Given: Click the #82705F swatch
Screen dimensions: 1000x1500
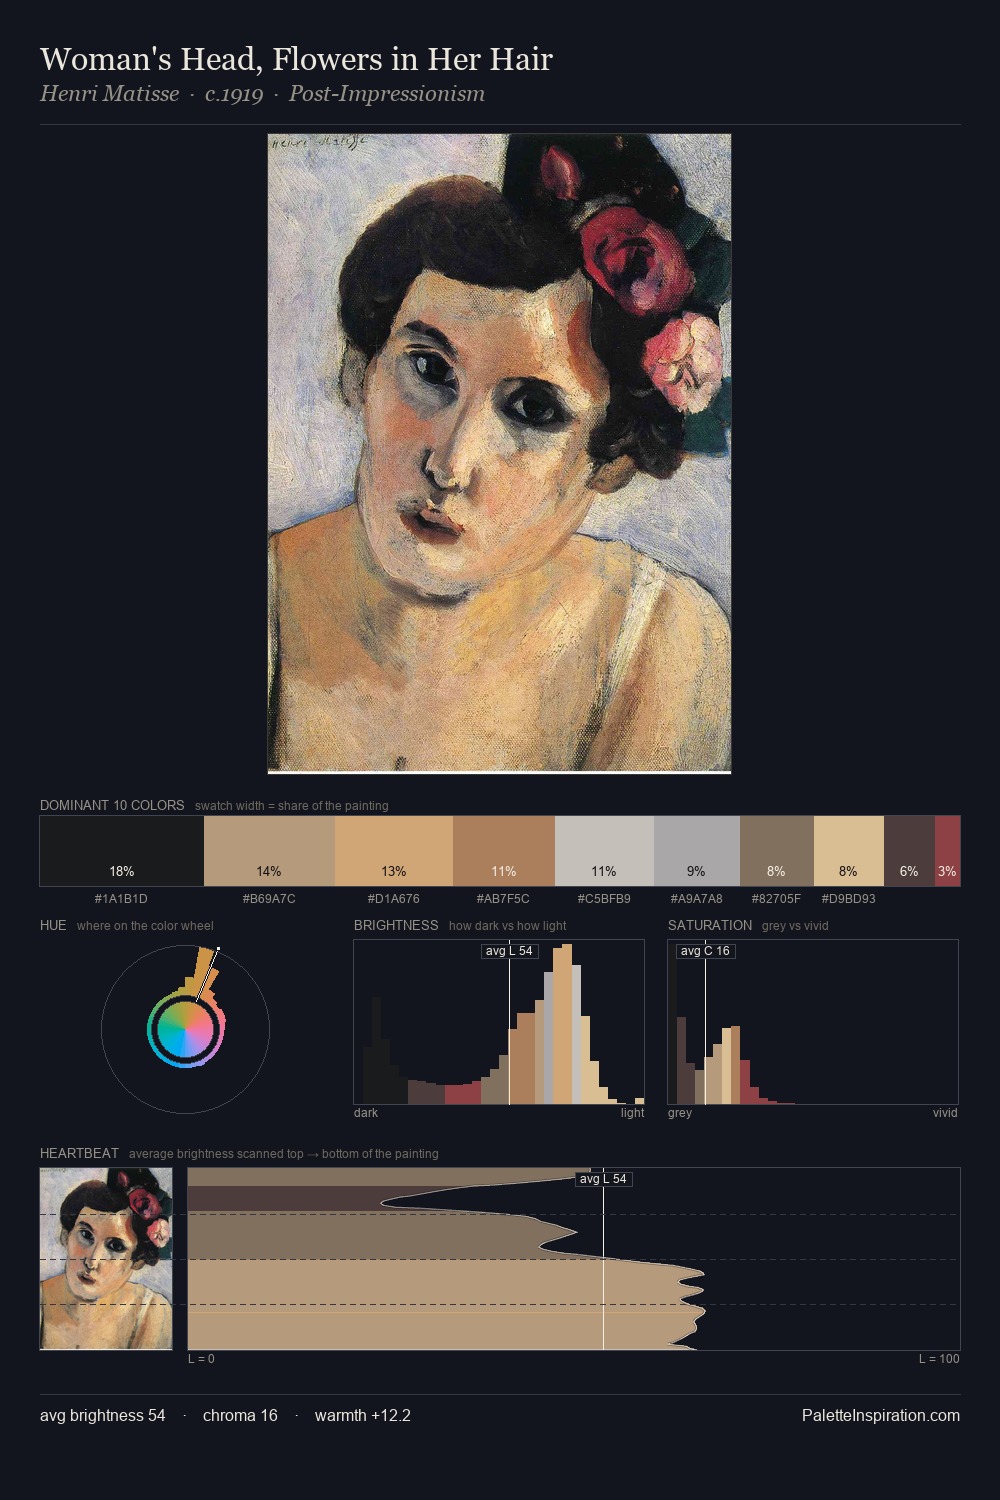Looking at the screenshot, I should 777,851.
